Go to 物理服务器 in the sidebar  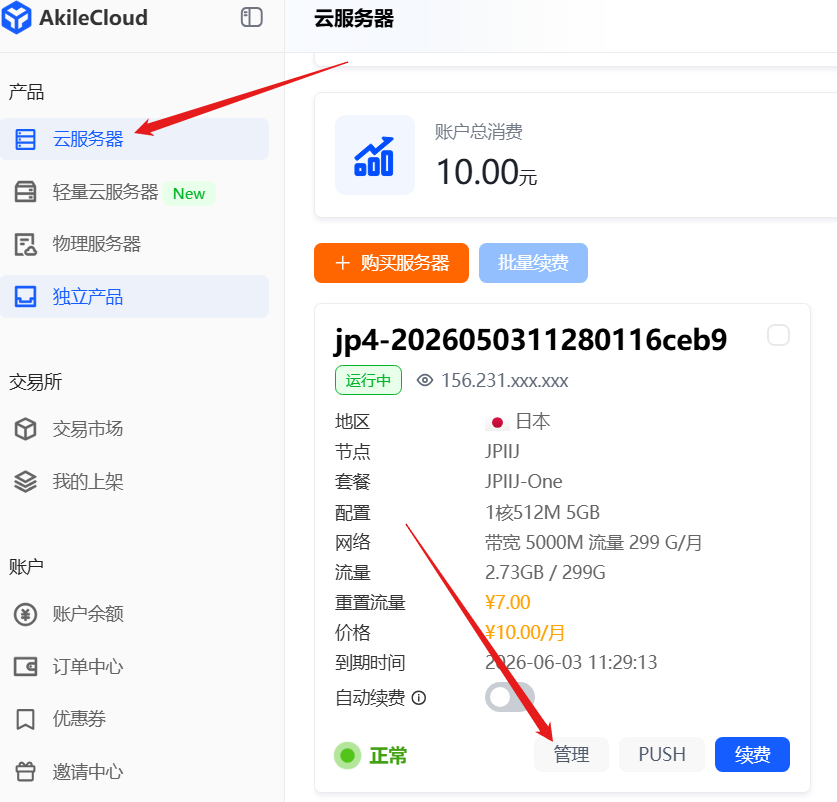pyautogui.click(x=134, y=245)
